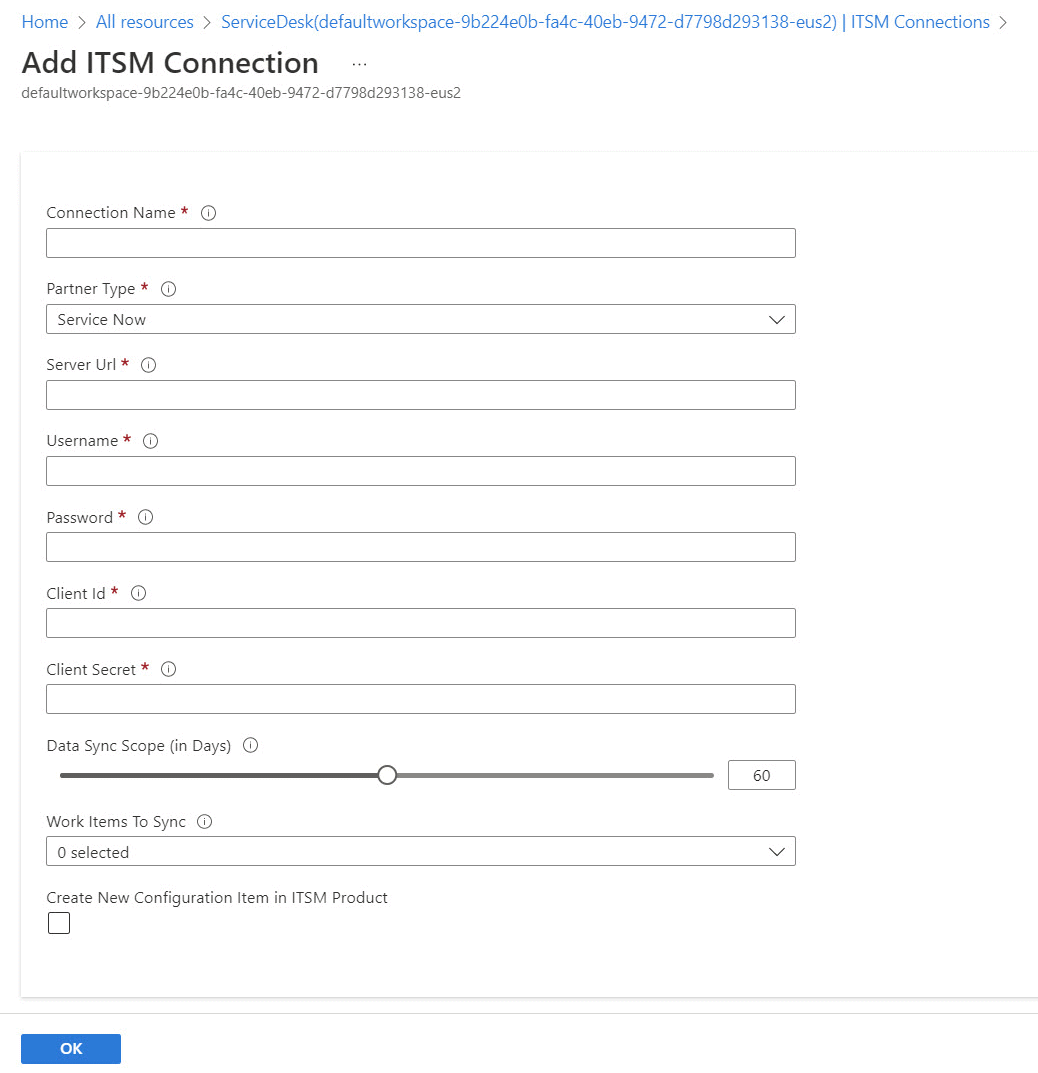Click the Data Sync days value box
Viewport: 1038px width, 1073px height.
762,775
